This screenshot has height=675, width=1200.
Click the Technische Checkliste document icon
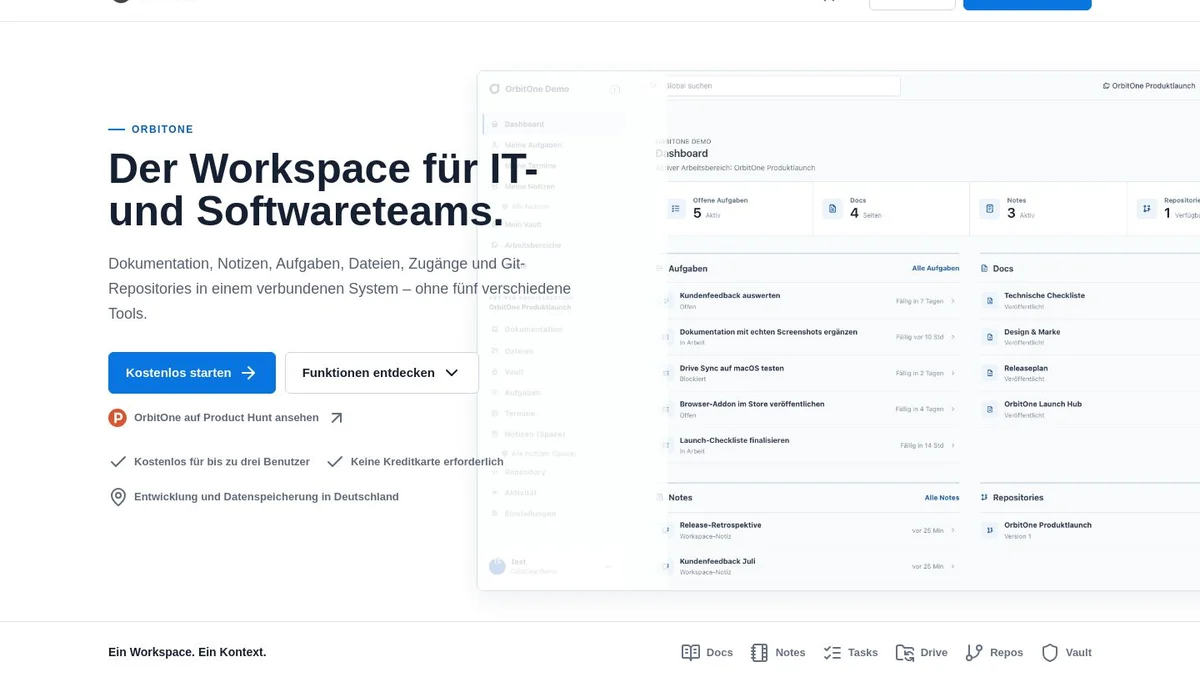[x=990, y=300]
